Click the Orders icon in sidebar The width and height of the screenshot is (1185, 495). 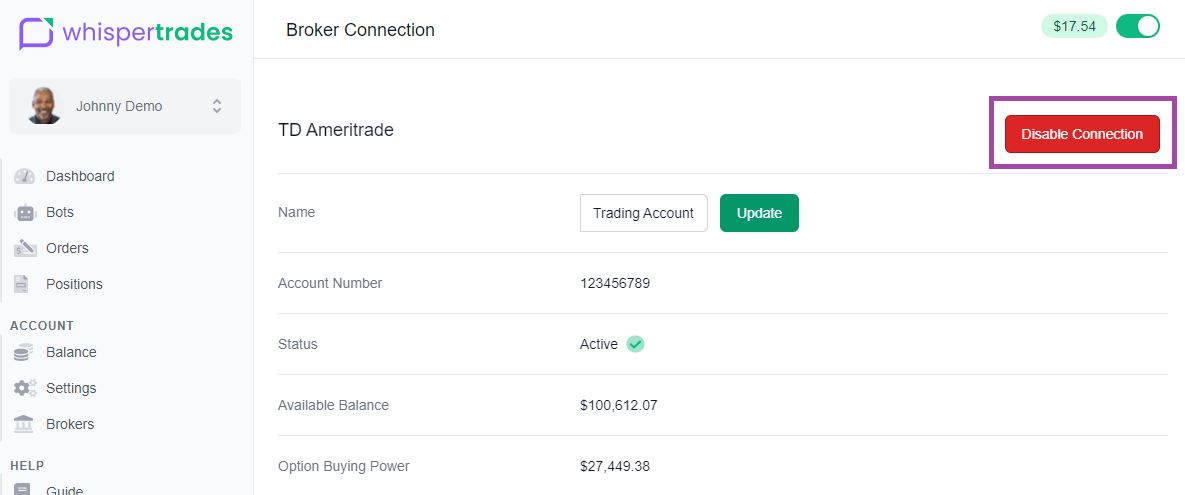click(25, 248)
